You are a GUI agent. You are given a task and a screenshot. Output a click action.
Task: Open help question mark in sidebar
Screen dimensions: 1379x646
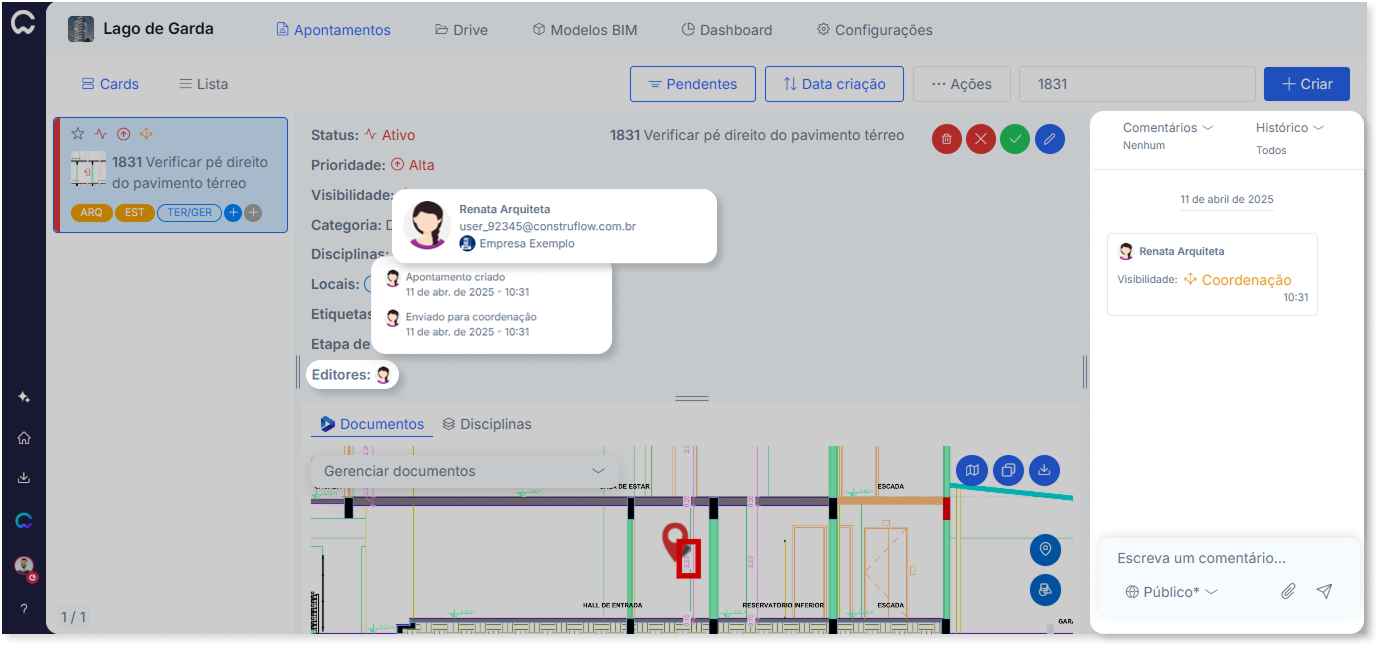click(24, 608)
